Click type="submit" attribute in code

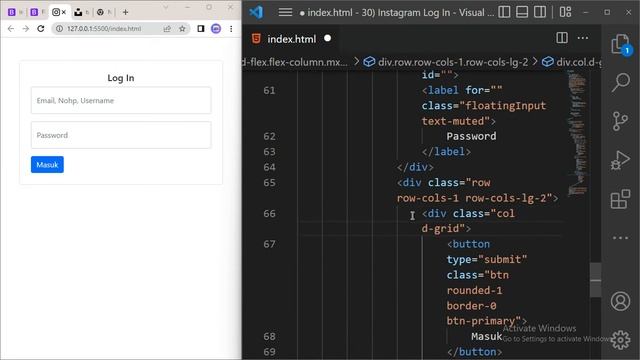pyautogui.click(x=487, y=260)
